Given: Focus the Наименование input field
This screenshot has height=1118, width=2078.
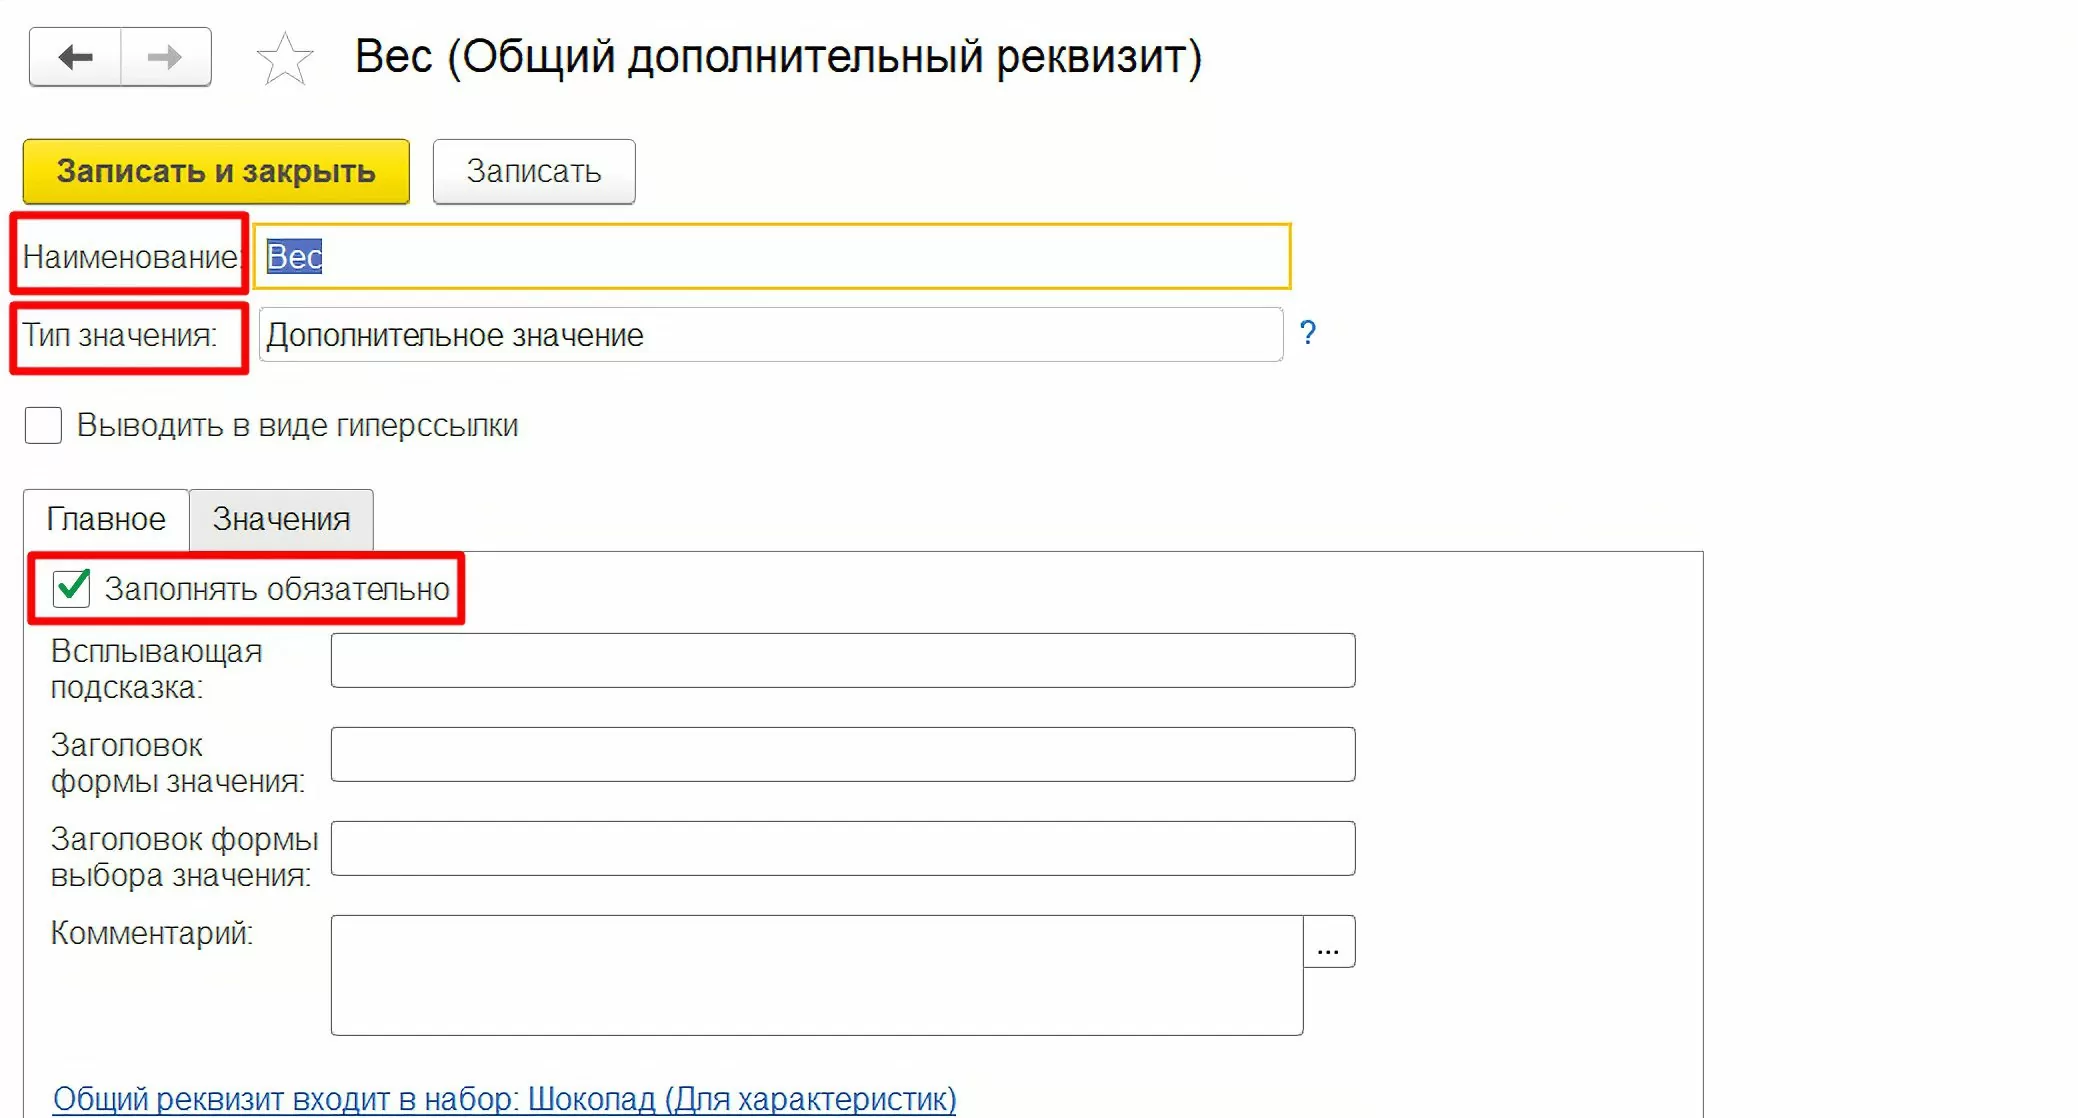Looking at the screenshot, I should 772,257.
